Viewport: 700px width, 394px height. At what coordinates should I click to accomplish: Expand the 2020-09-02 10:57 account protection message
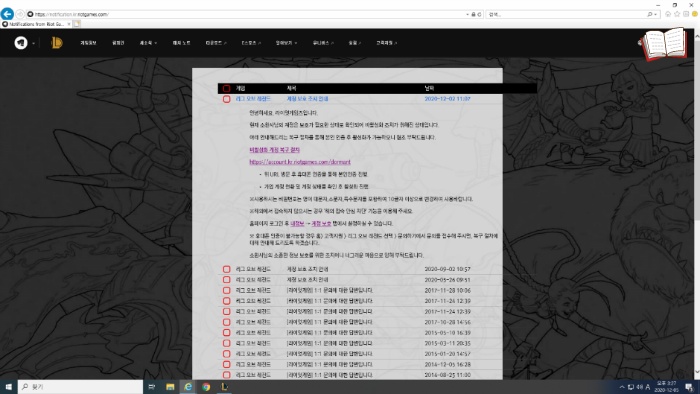(x=308, y=269)
